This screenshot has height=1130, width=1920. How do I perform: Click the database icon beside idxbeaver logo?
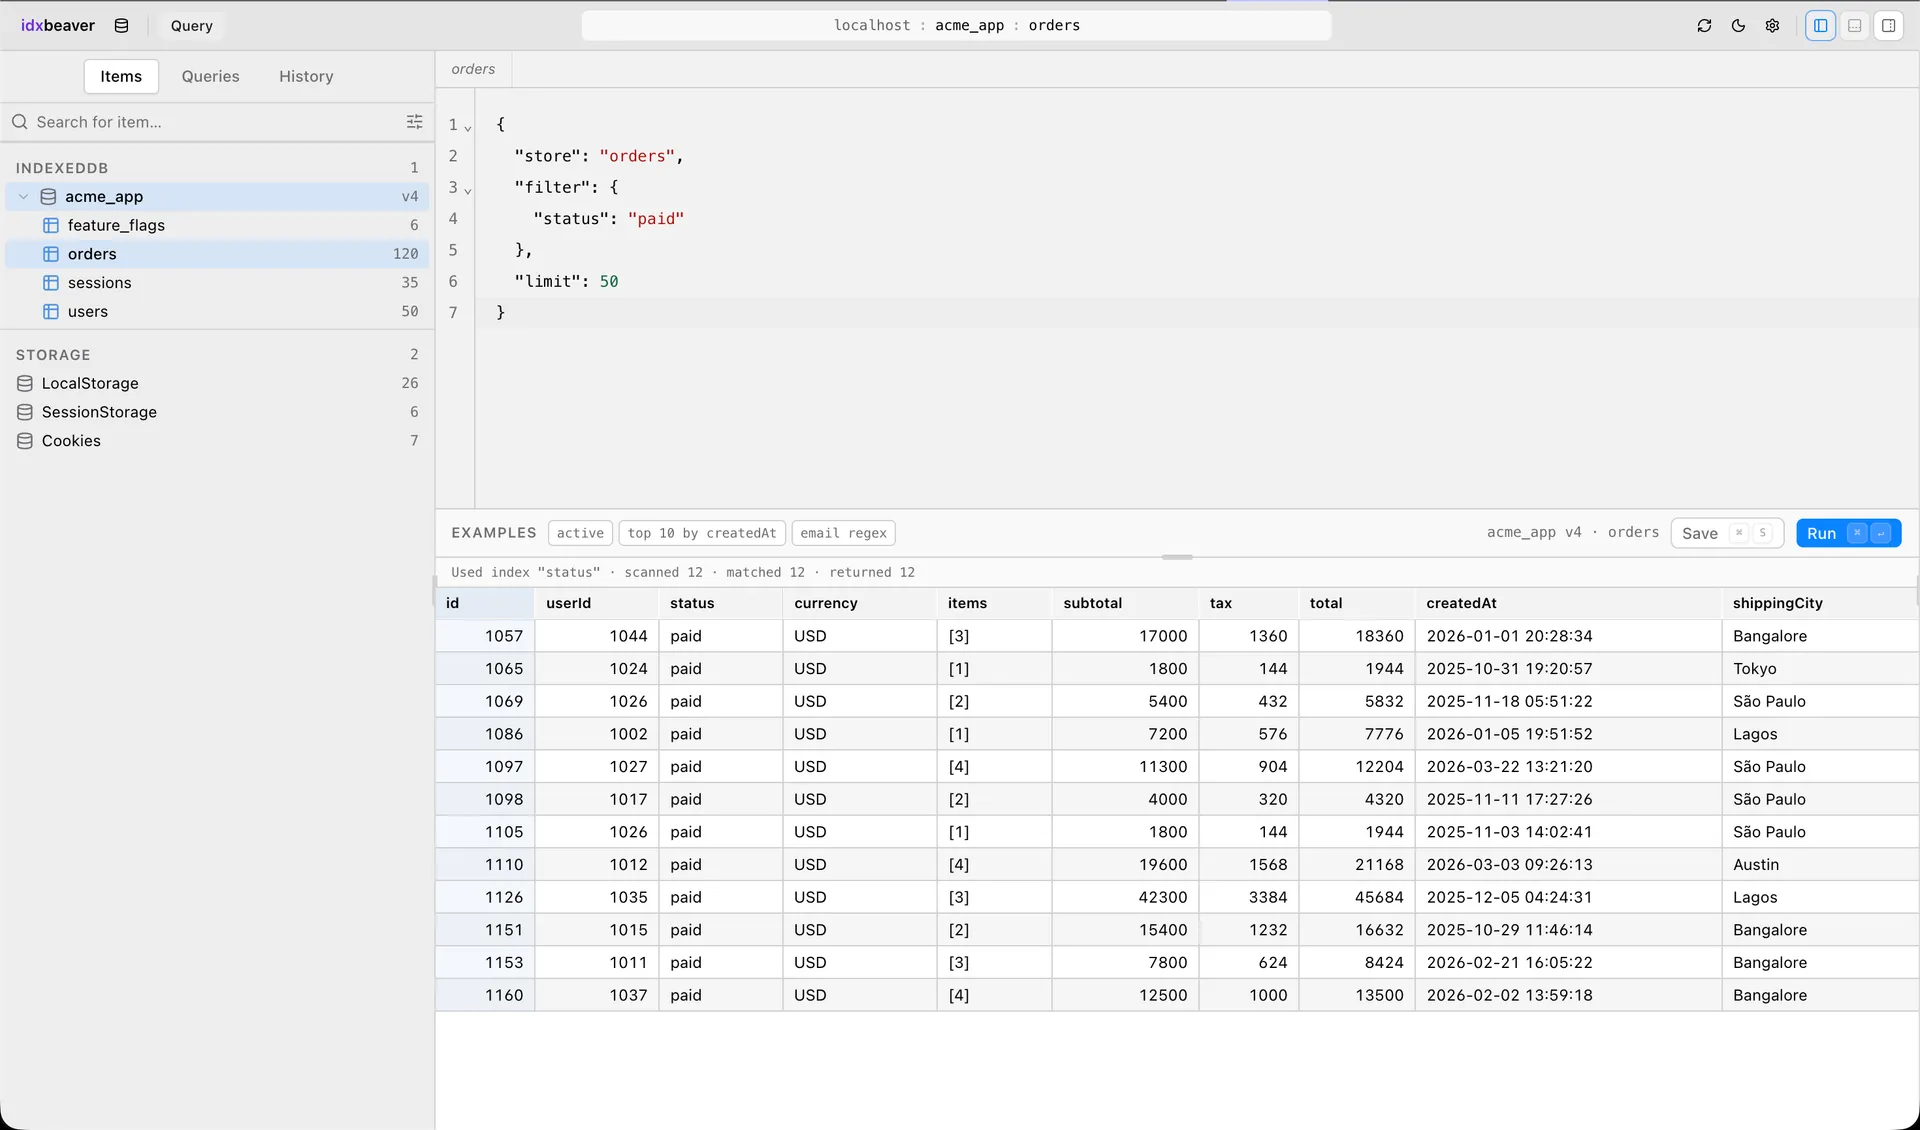pos(121,26)
